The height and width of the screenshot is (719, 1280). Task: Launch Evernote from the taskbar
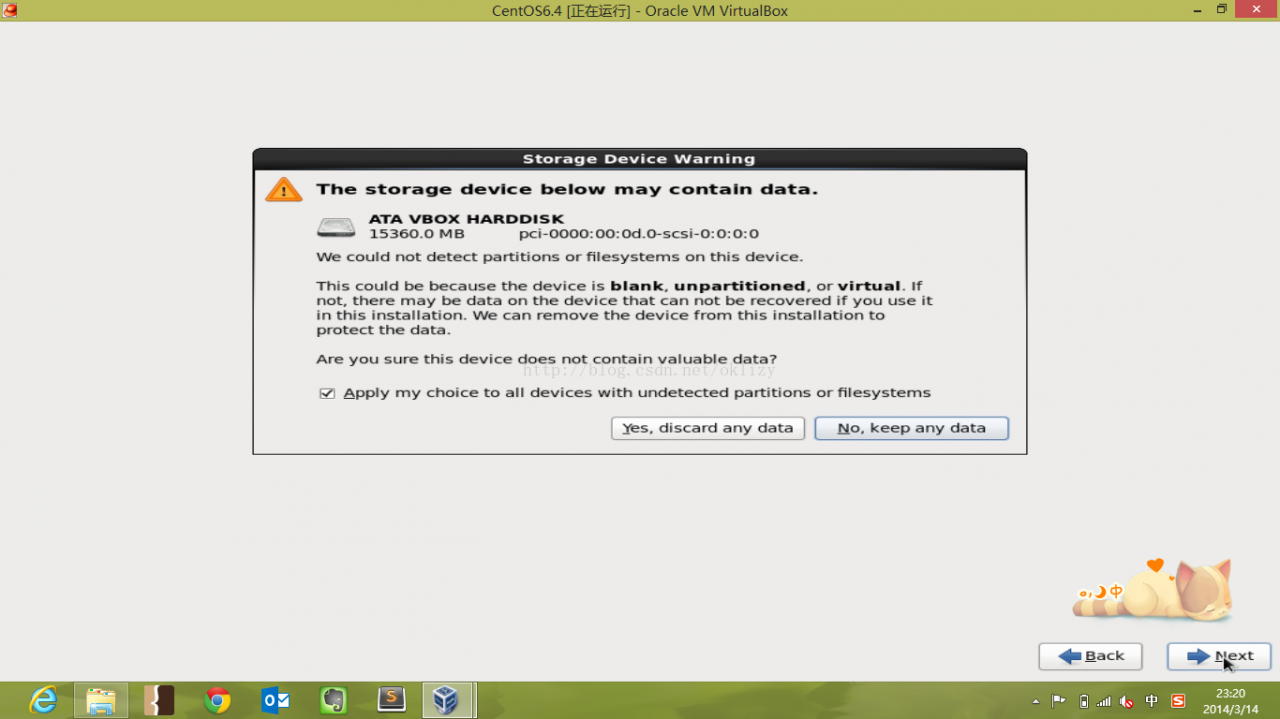click(333, 700)
